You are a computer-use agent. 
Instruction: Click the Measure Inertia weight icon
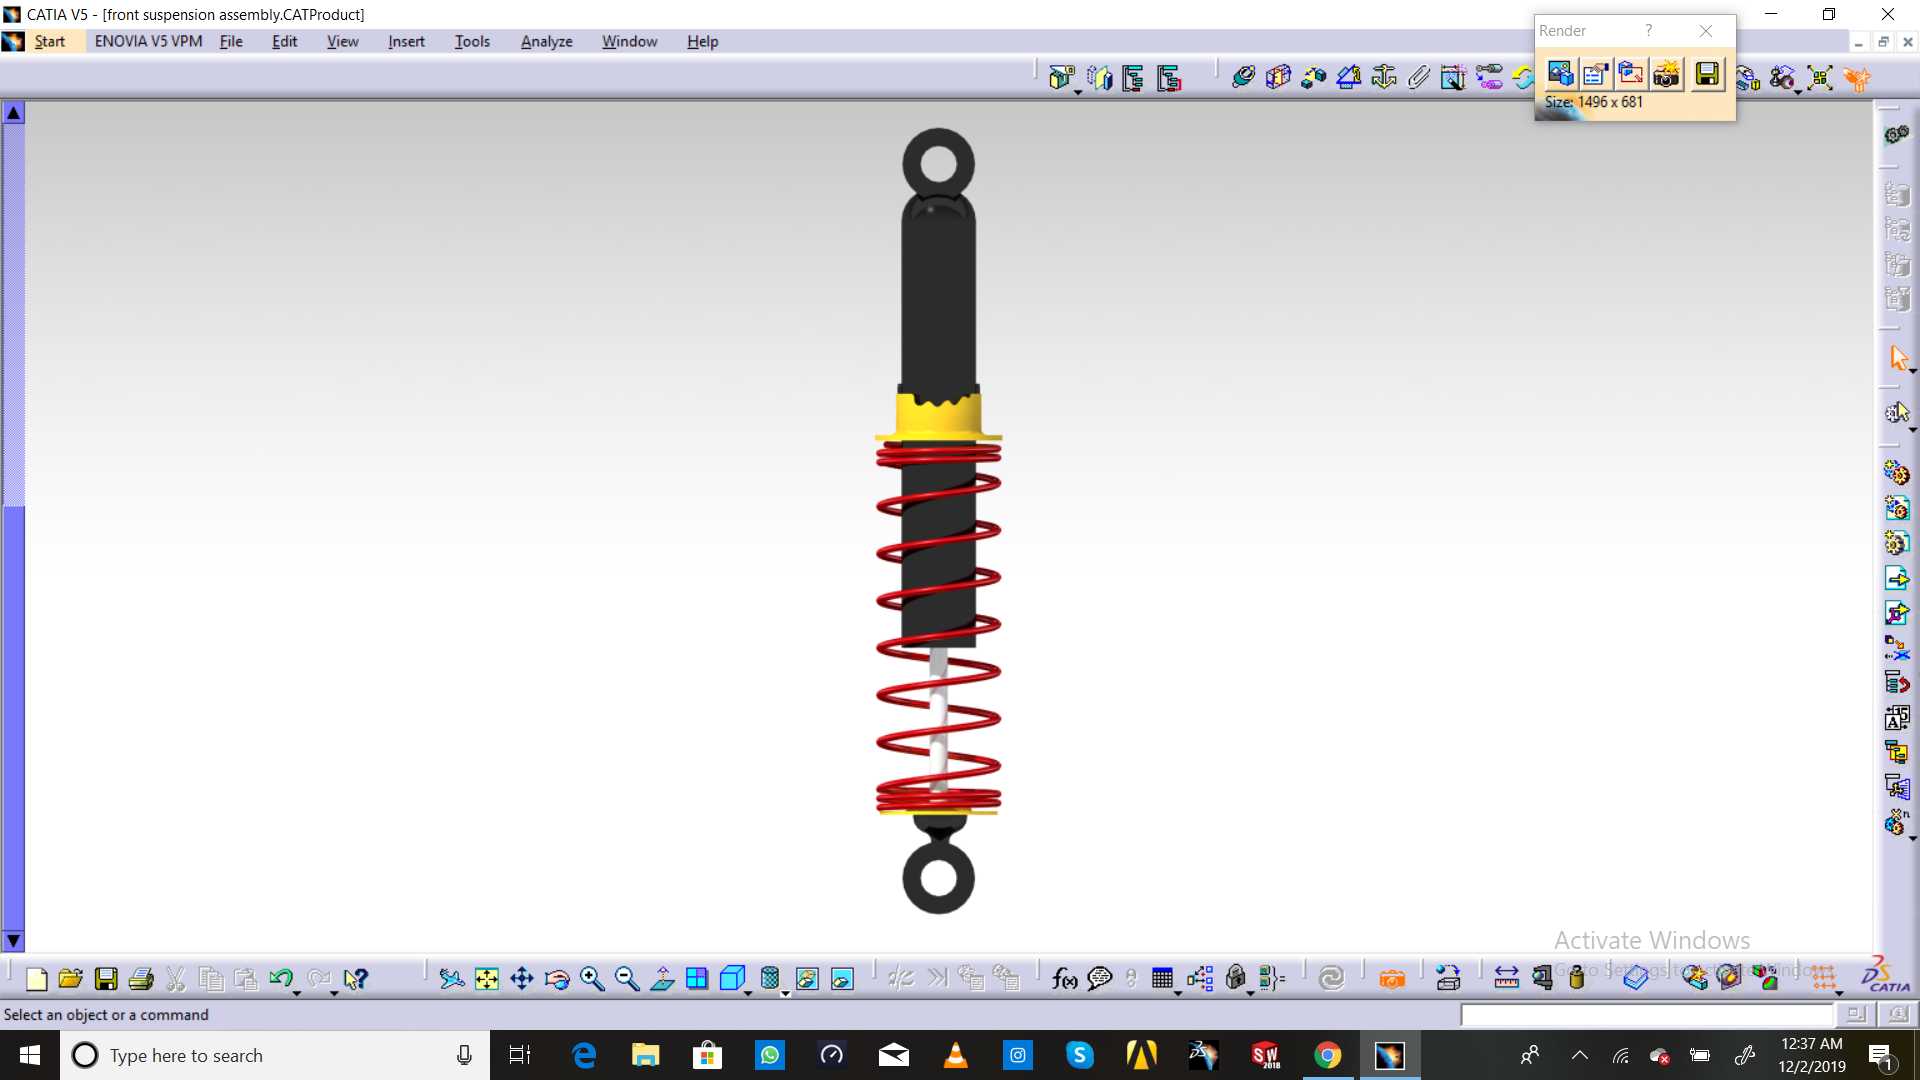tap(1577, 979)
